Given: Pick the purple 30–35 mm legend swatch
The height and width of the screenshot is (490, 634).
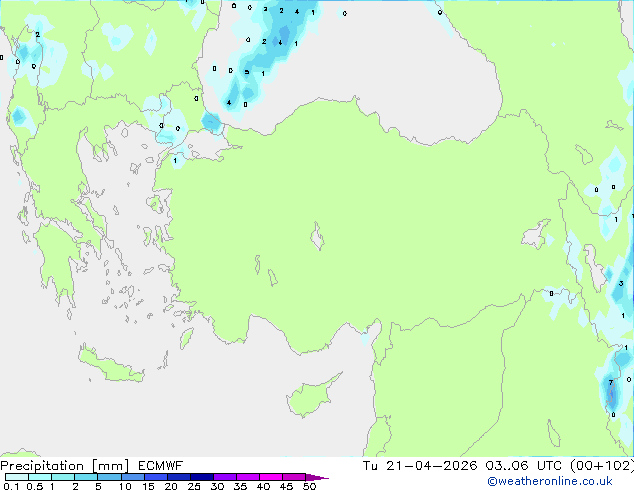Looking at the screenshot, I should (225, 477).
